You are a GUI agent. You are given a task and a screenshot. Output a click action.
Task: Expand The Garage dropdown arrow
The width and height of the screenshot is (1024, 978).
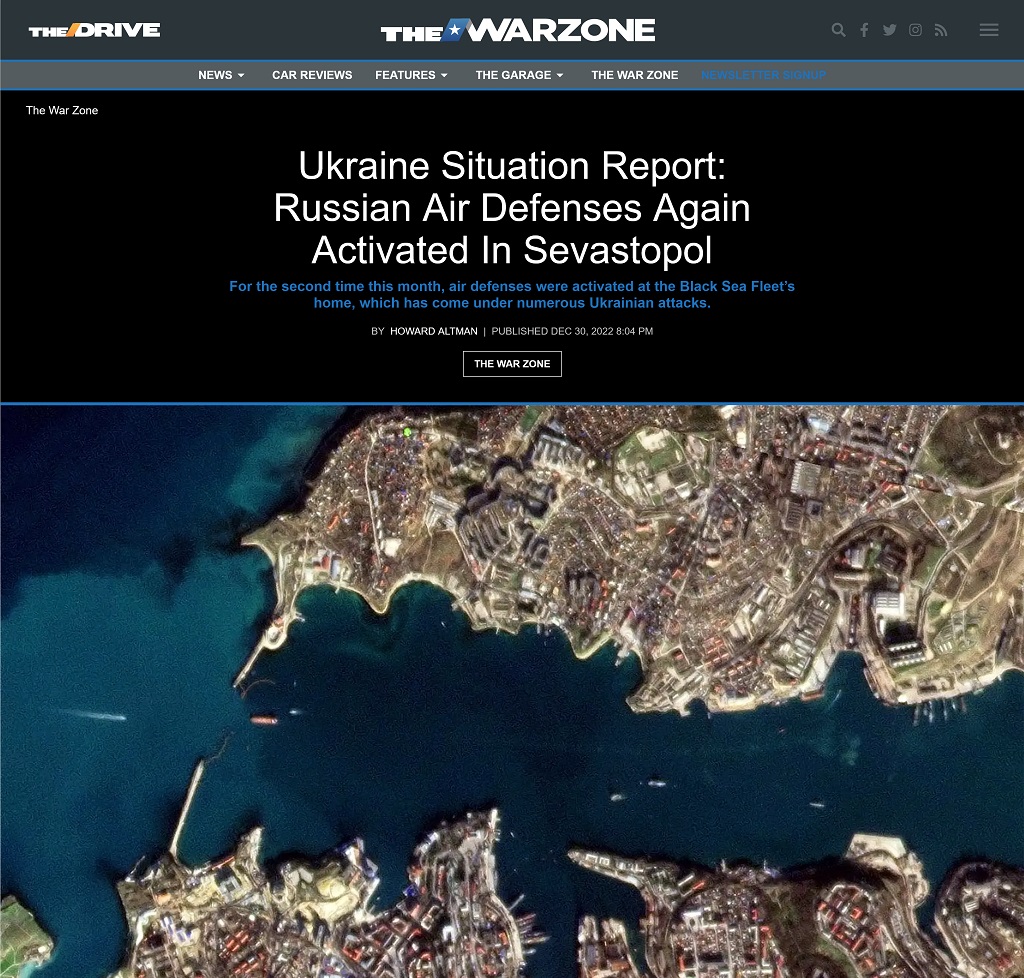coord(560,76)
